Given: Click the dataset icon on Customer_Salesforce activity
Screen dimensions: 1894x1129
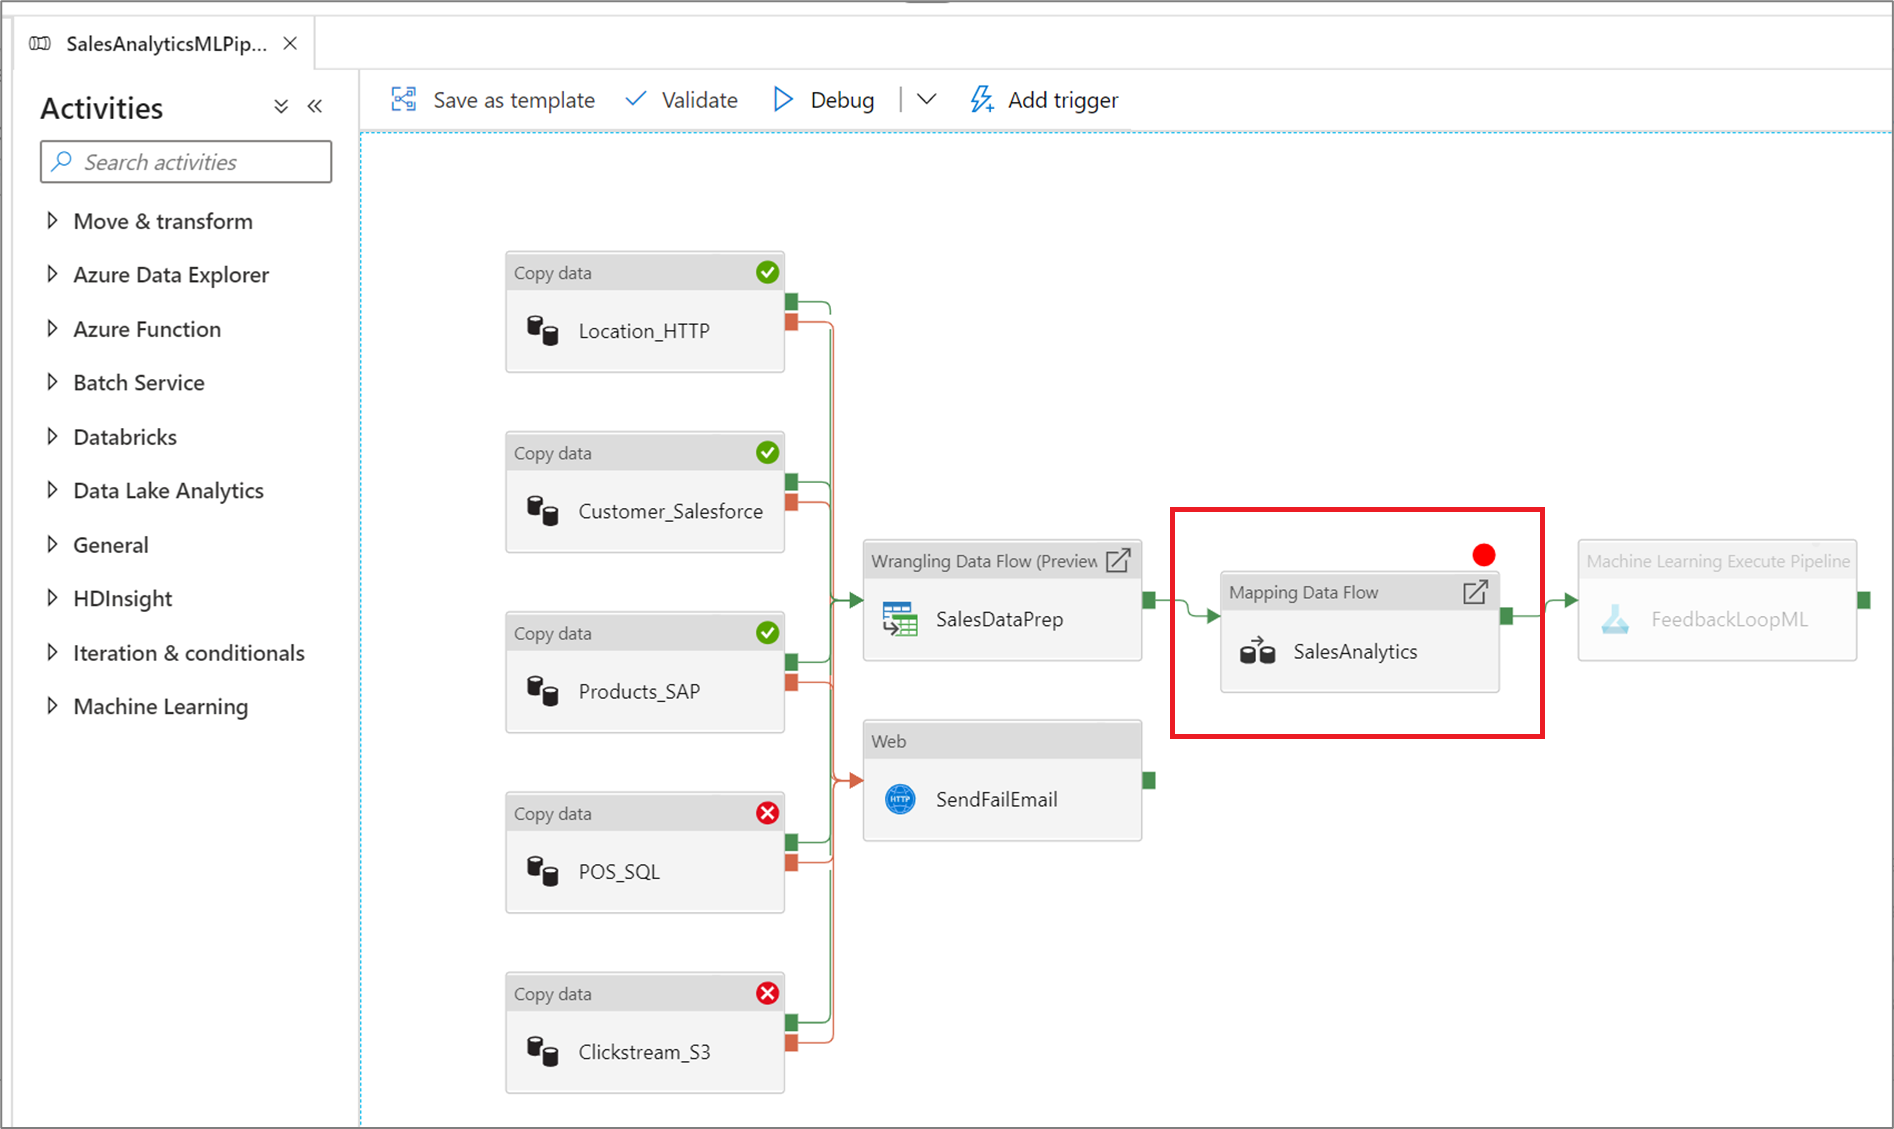Looking at the screenshot, I should tap(545, 511).
